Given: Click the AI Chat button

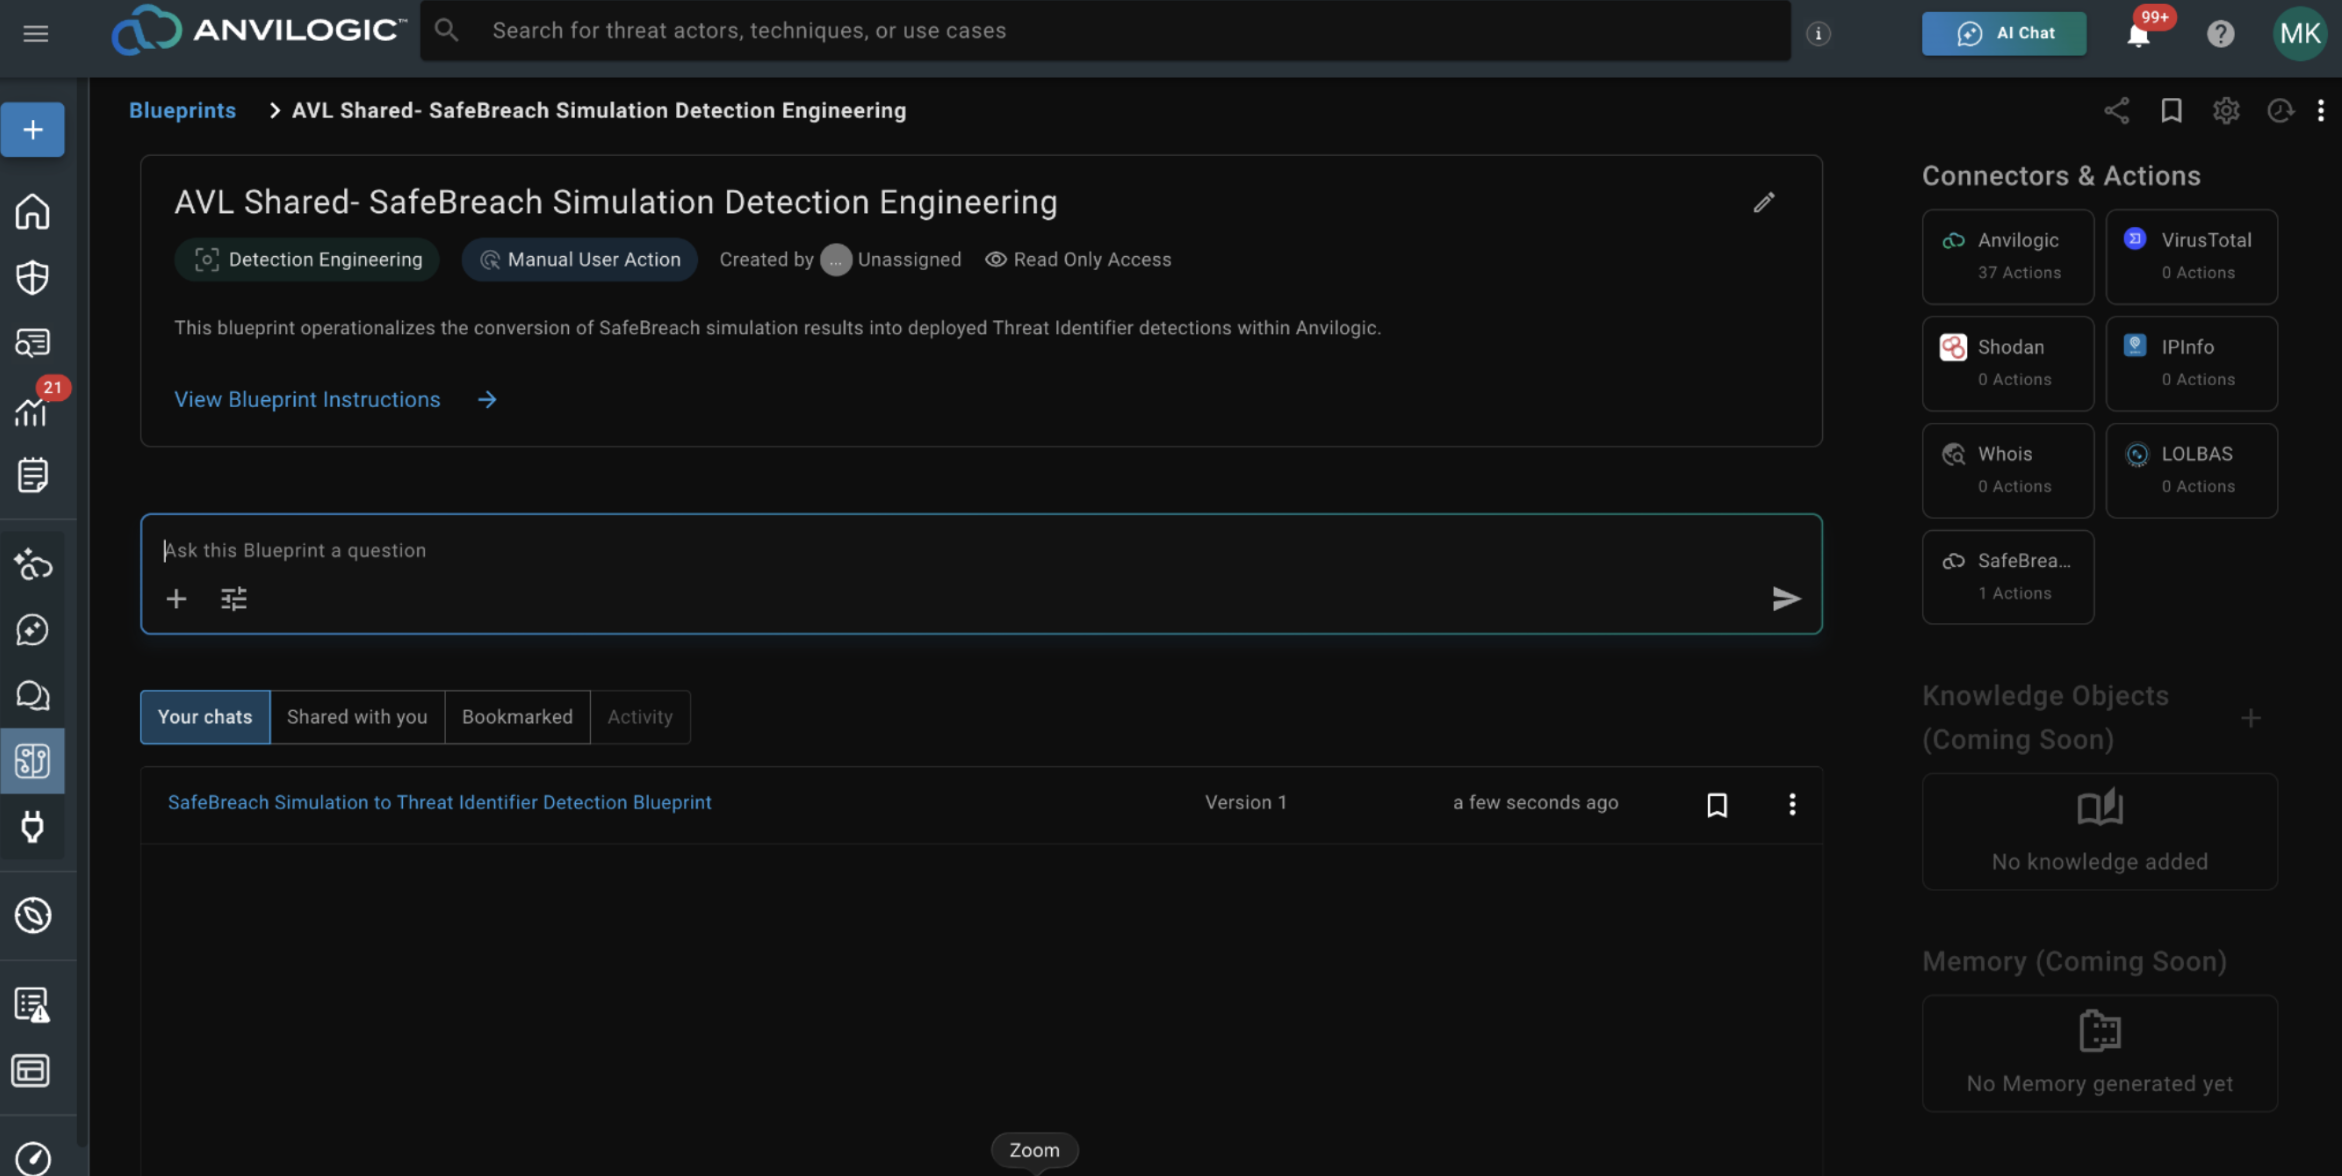Looking at the screenshot, I should (2004, 33).
